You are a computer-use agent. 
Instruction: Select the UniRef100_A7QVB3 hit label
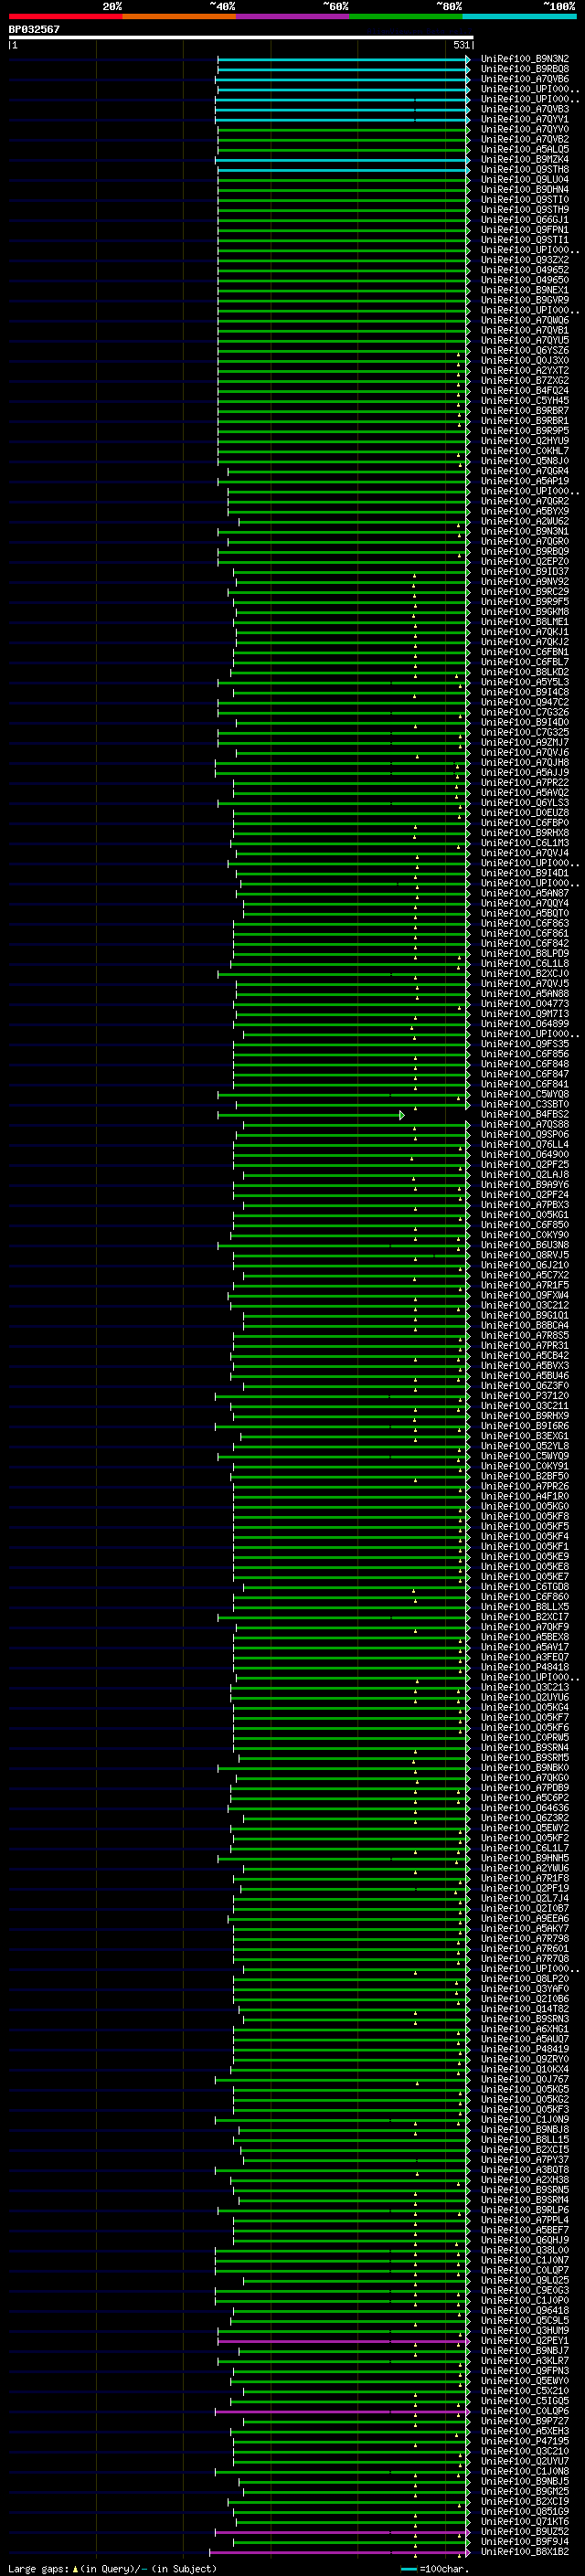pyautogui.click(x=525, y=109)
